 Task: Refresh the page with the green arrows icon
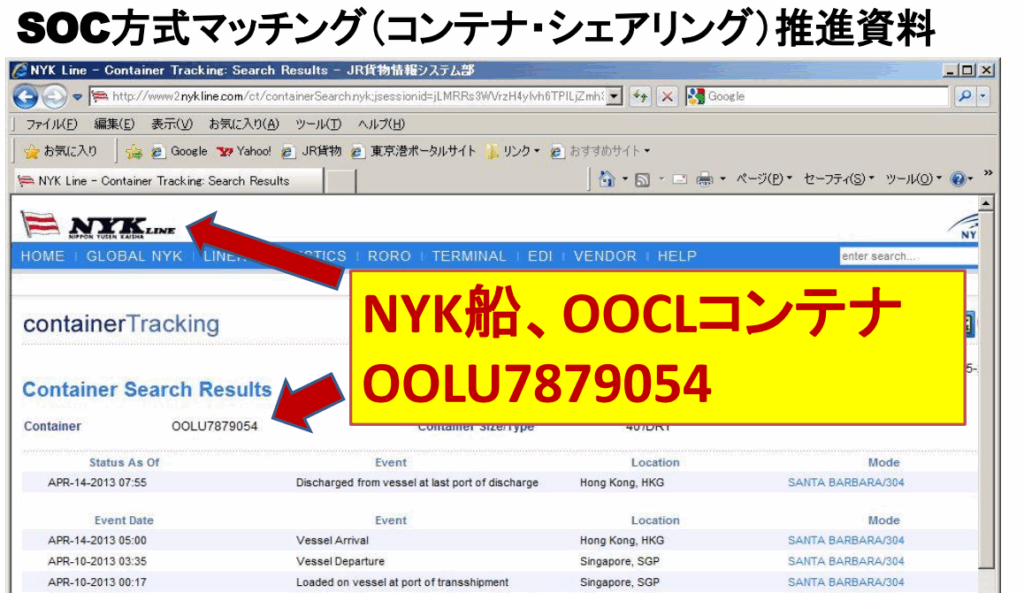click(x=641, y=97)
